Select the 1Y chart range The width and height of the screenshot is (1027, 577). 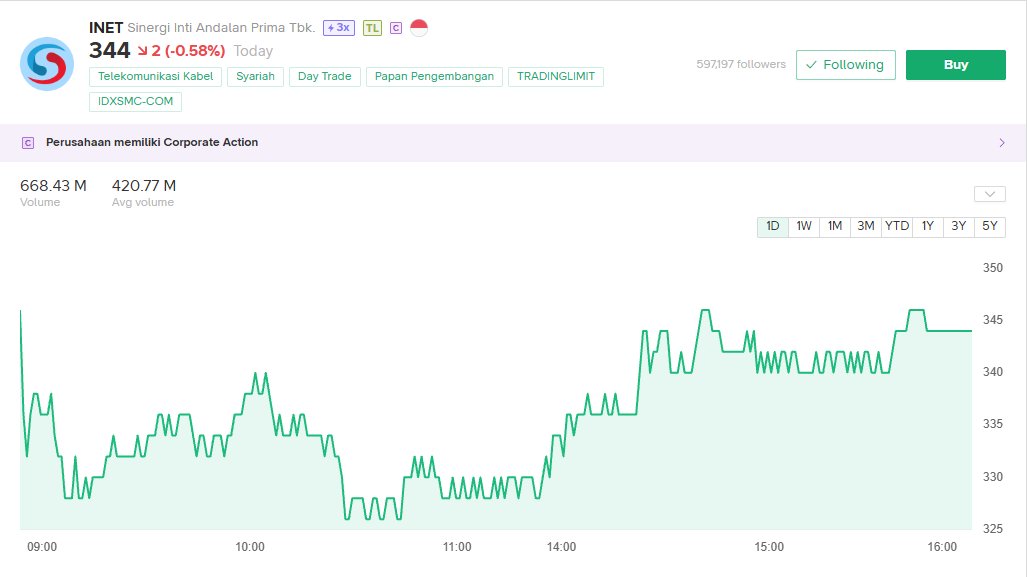tap(927, 227)
